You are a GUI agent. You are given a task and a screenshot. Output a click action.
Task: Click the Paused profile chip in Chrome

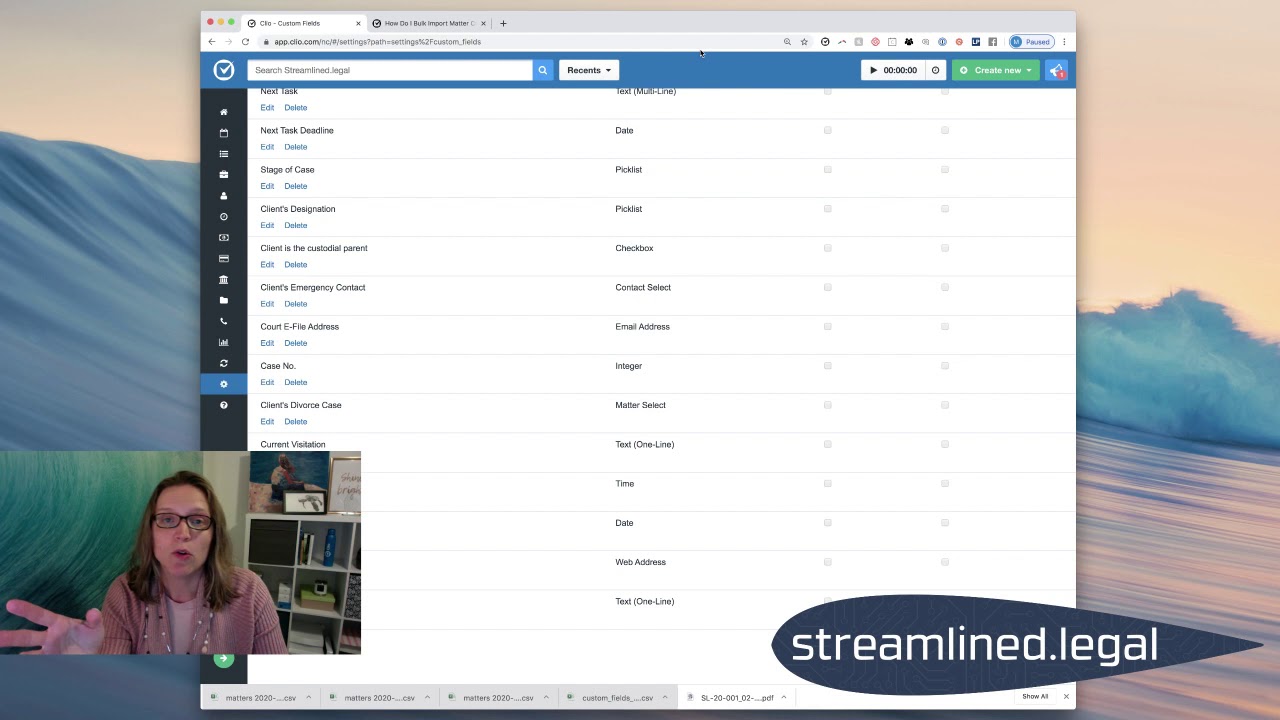coord(1031,42)
